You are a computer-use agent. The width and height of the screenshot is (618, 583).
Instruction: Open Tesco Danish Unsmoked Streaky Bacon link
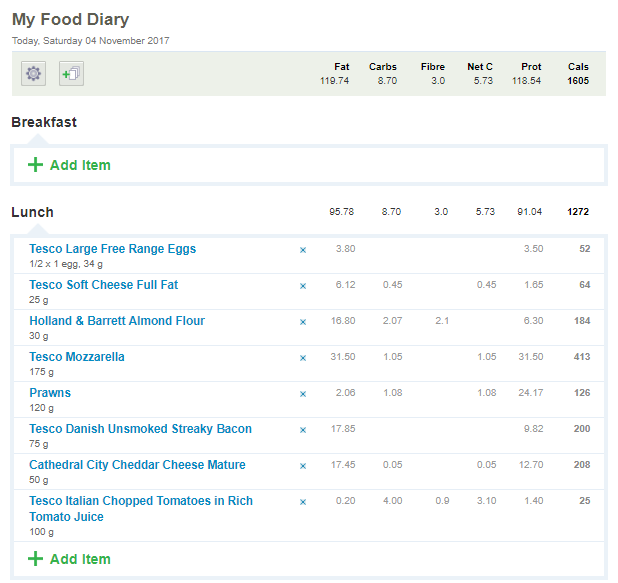coord(140,429)
